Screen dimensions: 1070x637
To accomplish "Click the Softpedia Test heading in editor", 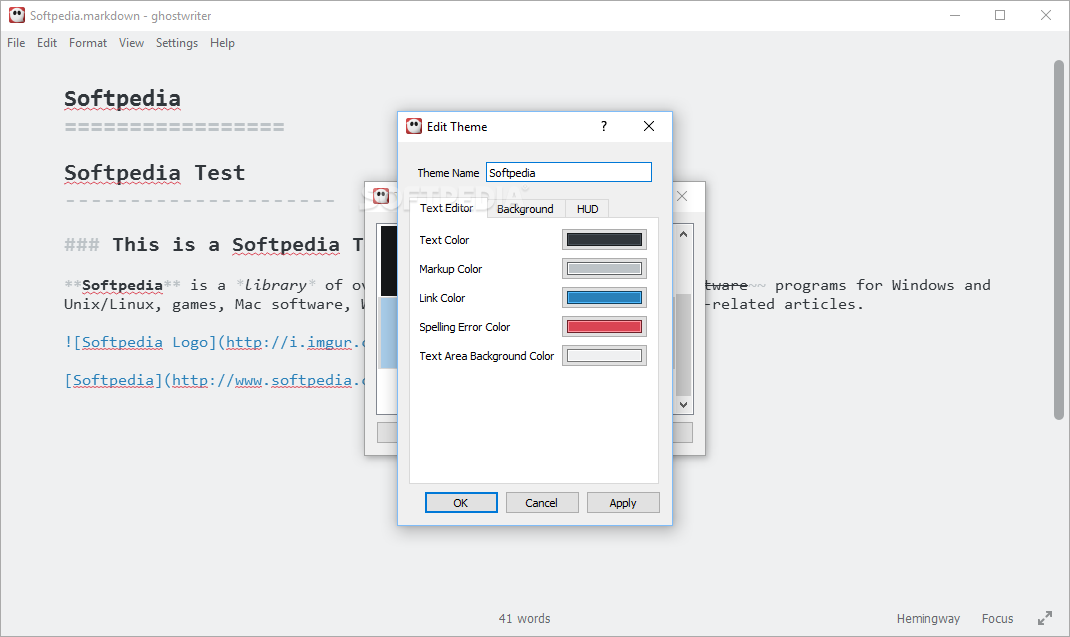I will pyautogui.click(x=154, y=173).
